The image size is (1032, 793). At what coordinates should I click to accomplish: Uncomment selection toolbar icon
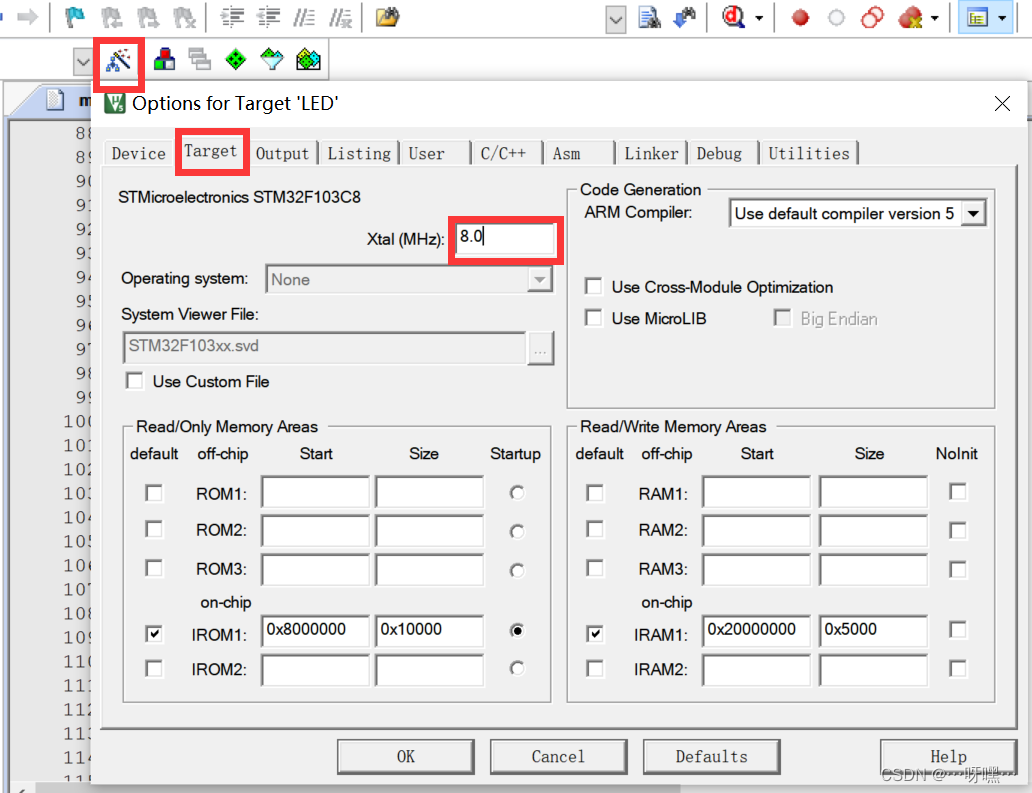click(340, 17)
